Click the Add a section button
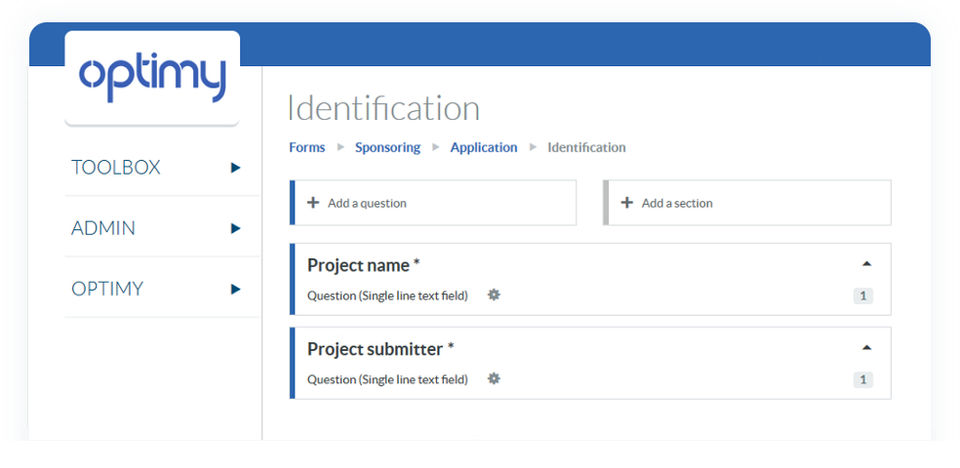The image size is (960, 468). pyautogui.click(x=747, y=203)
